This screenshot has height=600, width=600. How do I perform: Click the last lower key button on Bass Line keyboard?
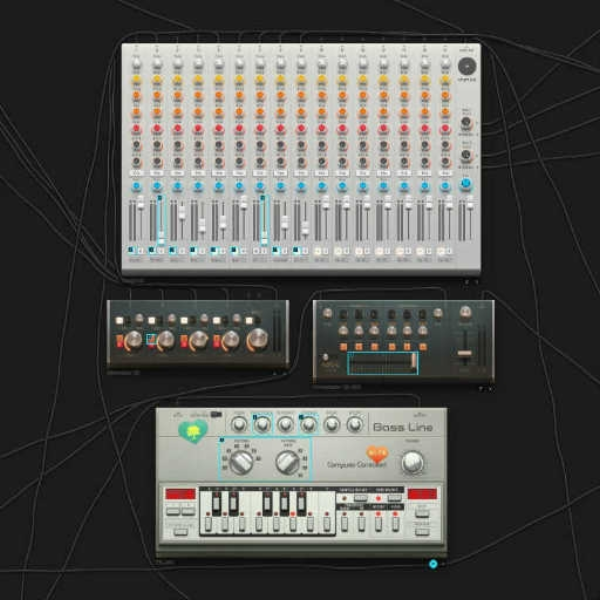click(x=326, y=523)
